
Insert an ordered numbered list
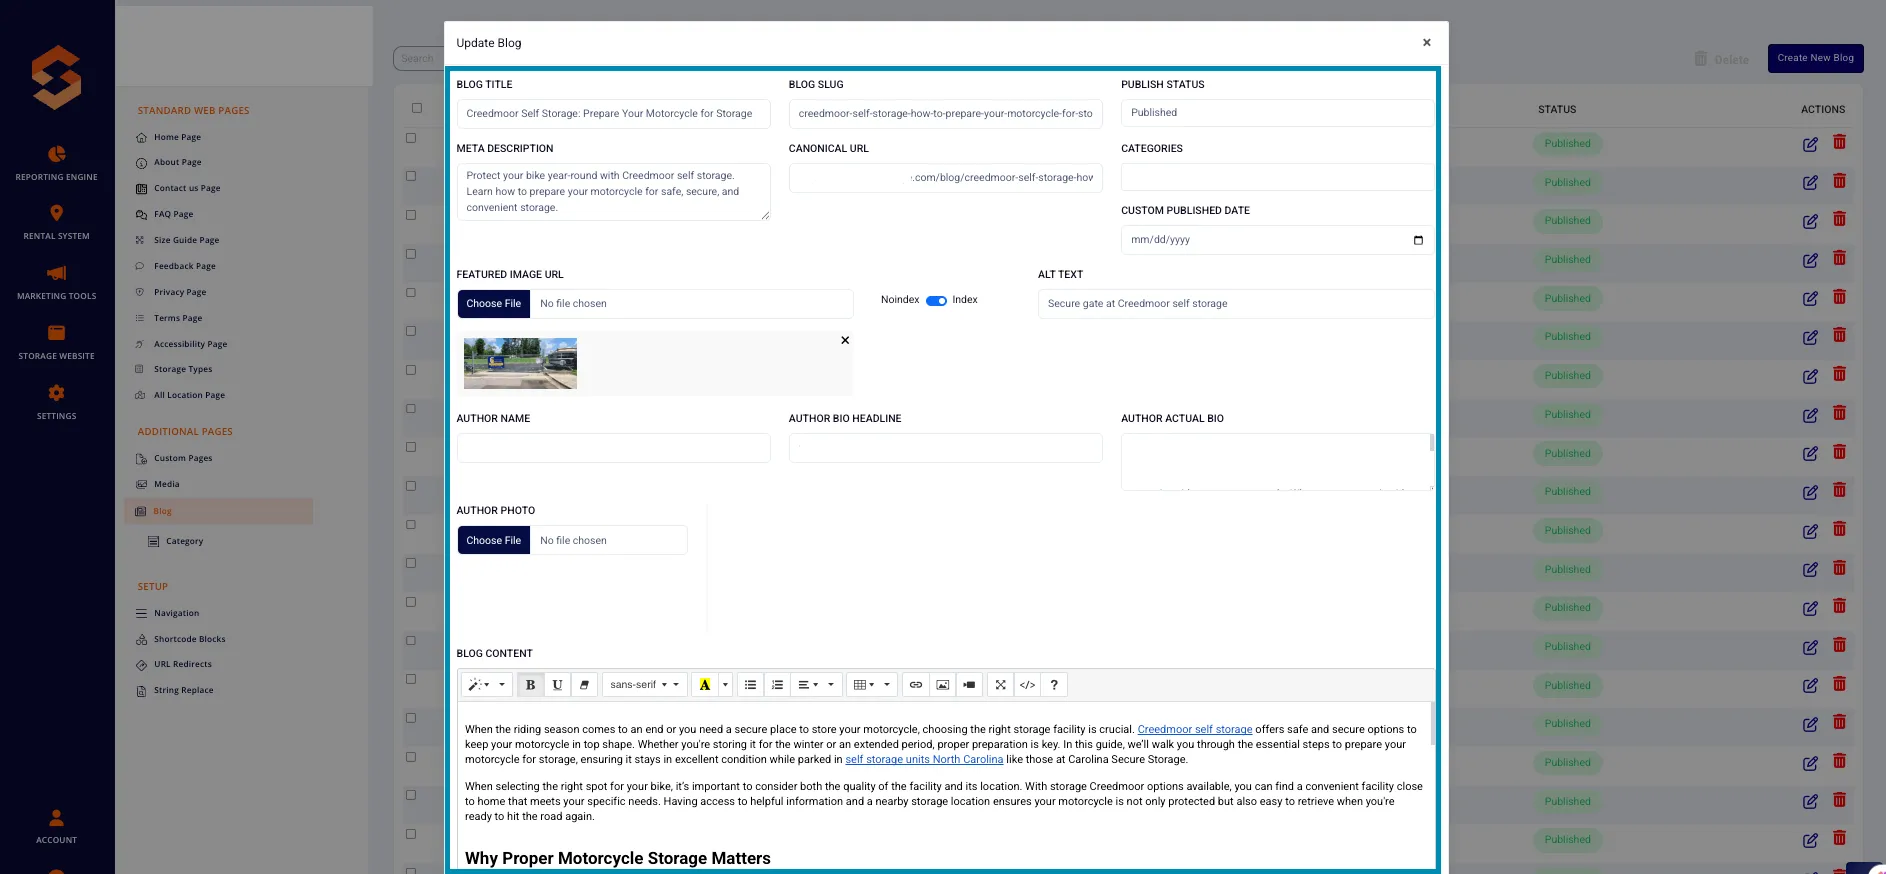click(777, 685)
